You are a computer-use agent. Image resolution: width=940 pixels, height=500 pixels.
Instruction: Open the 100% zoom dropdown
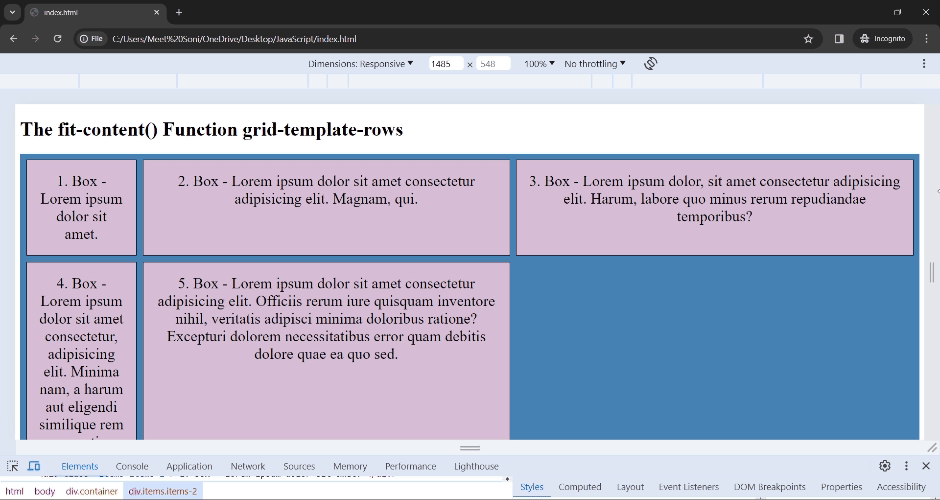[x=539, y=63]
